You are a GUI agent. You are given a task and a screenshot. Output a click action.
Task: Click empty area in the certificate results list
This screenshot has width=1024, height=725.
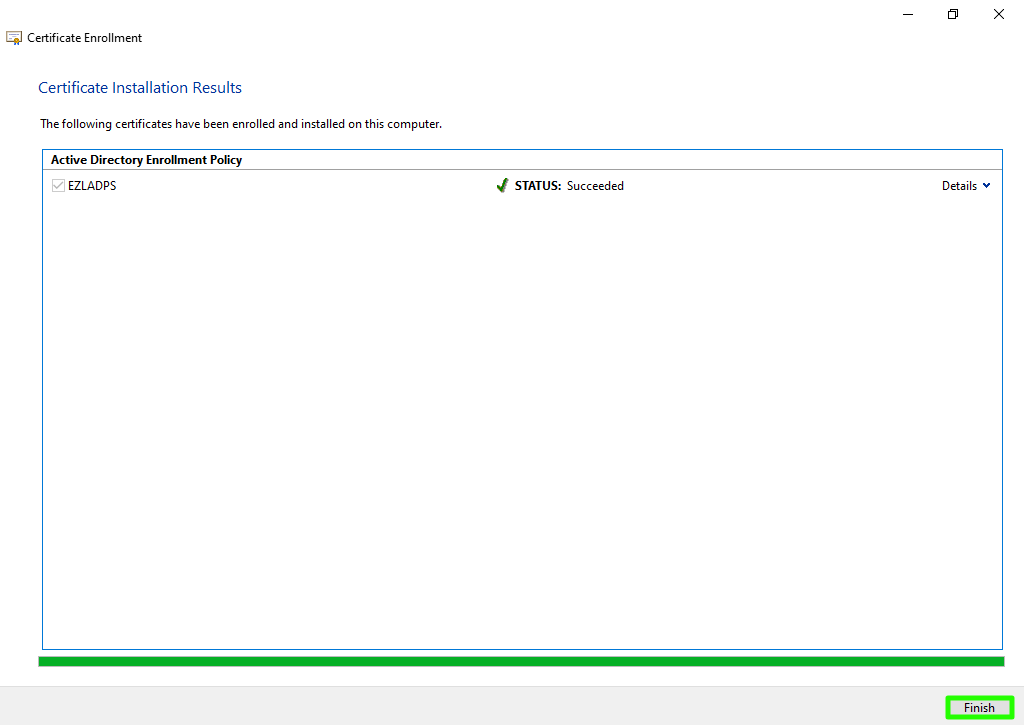[520, 420]
